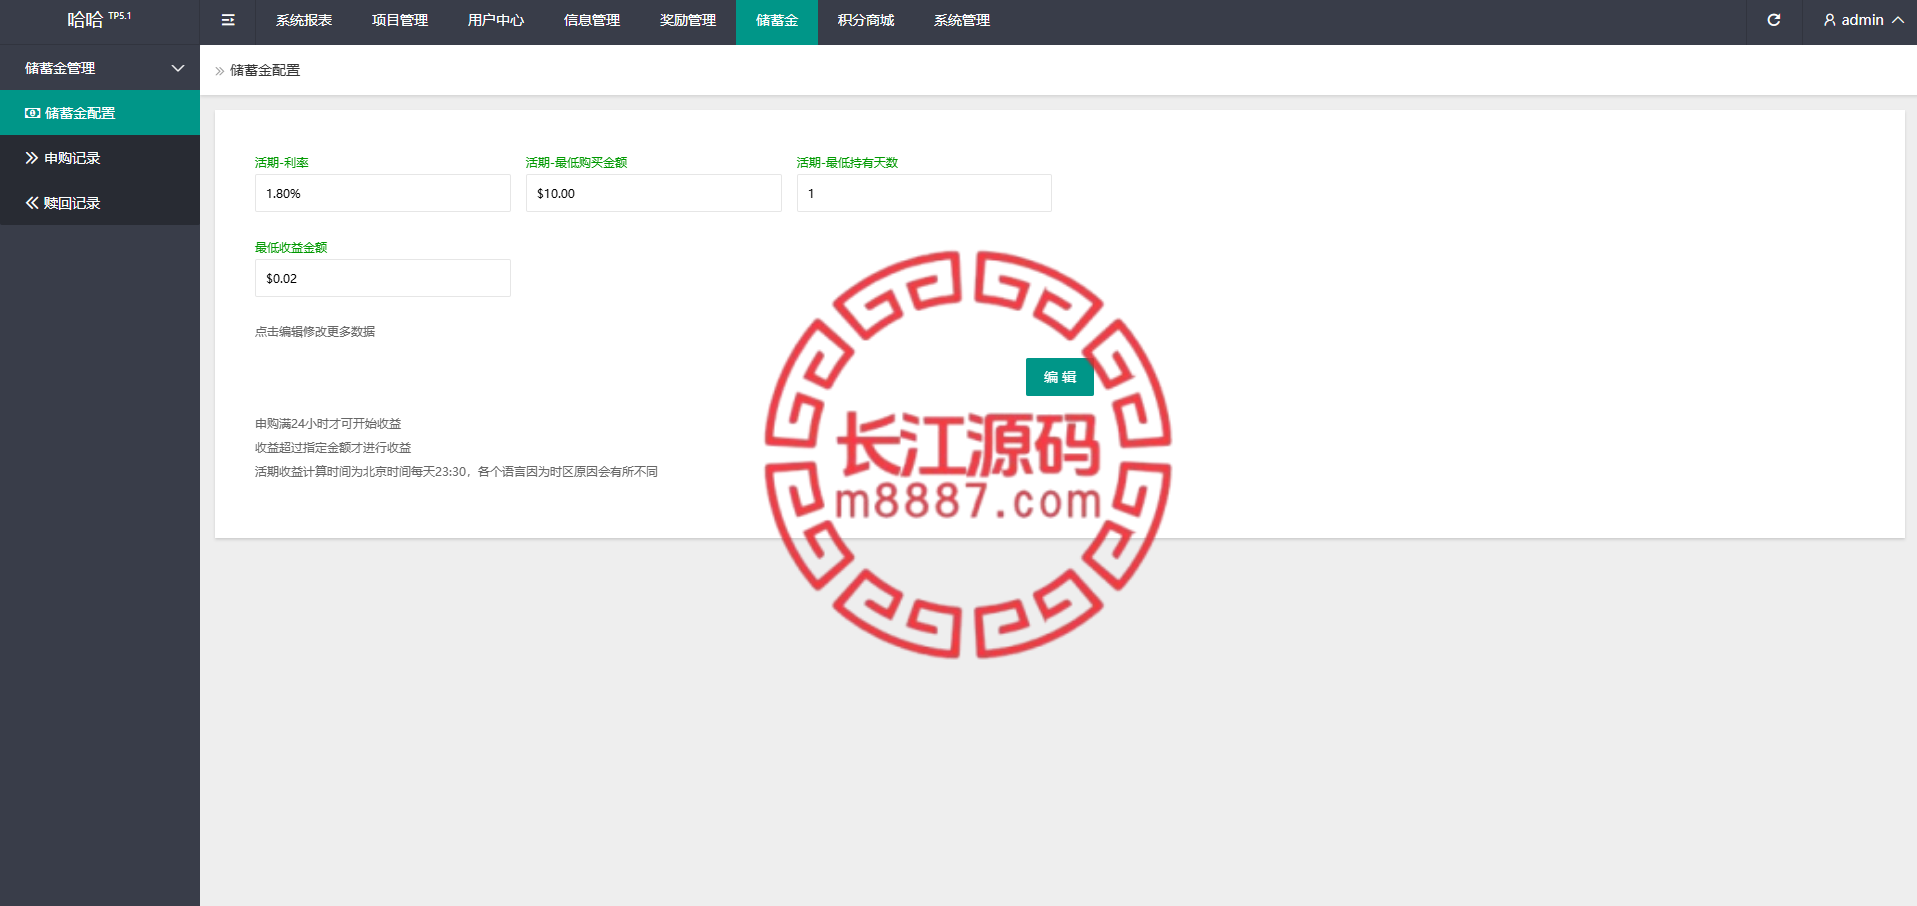Click the 活期-最低持有天数 field label

click(x=848, y=163)
